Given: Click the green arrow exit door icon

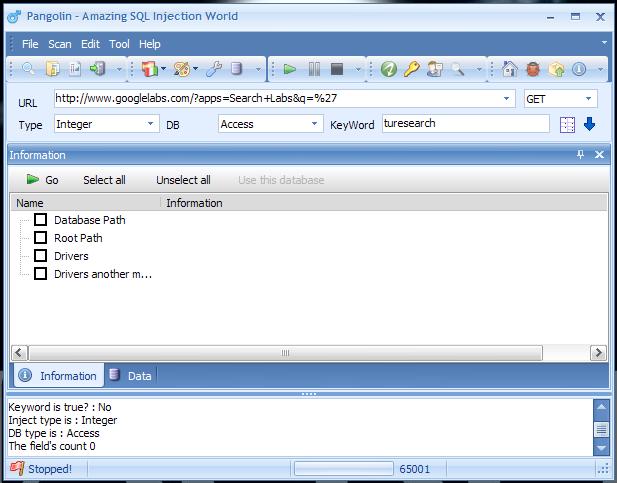Looking at the screenshot, I should 97,69.
